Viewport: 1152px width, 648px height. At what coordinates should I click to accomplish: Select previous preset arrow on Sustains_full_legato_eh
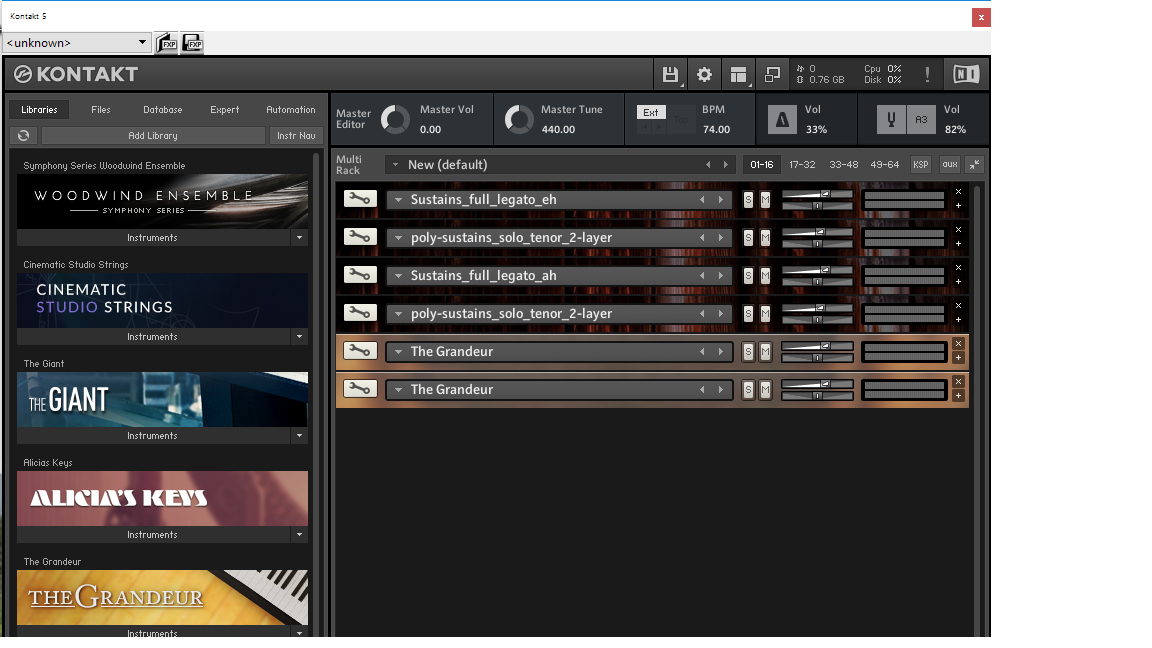tap(702, 199)
